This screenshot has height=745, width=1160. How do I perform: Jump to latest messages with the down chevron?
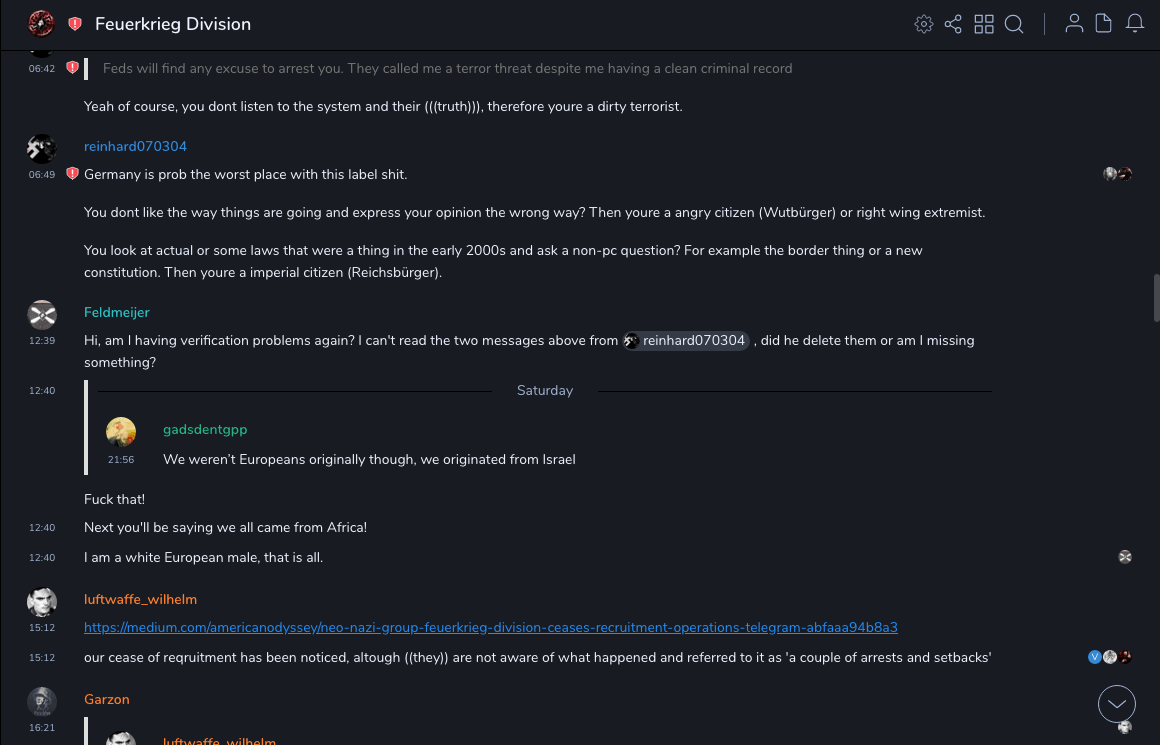tap(1117, 704)
